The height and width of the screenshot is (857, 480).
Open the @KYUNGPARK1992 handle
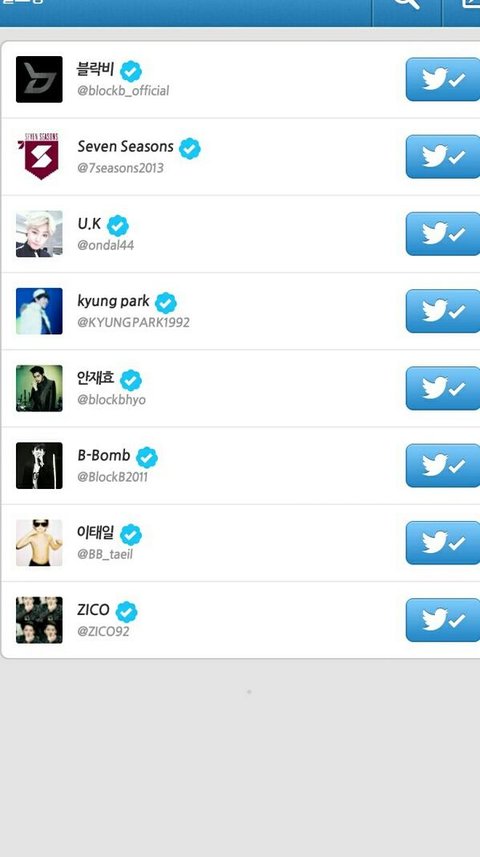pos(133,322)
